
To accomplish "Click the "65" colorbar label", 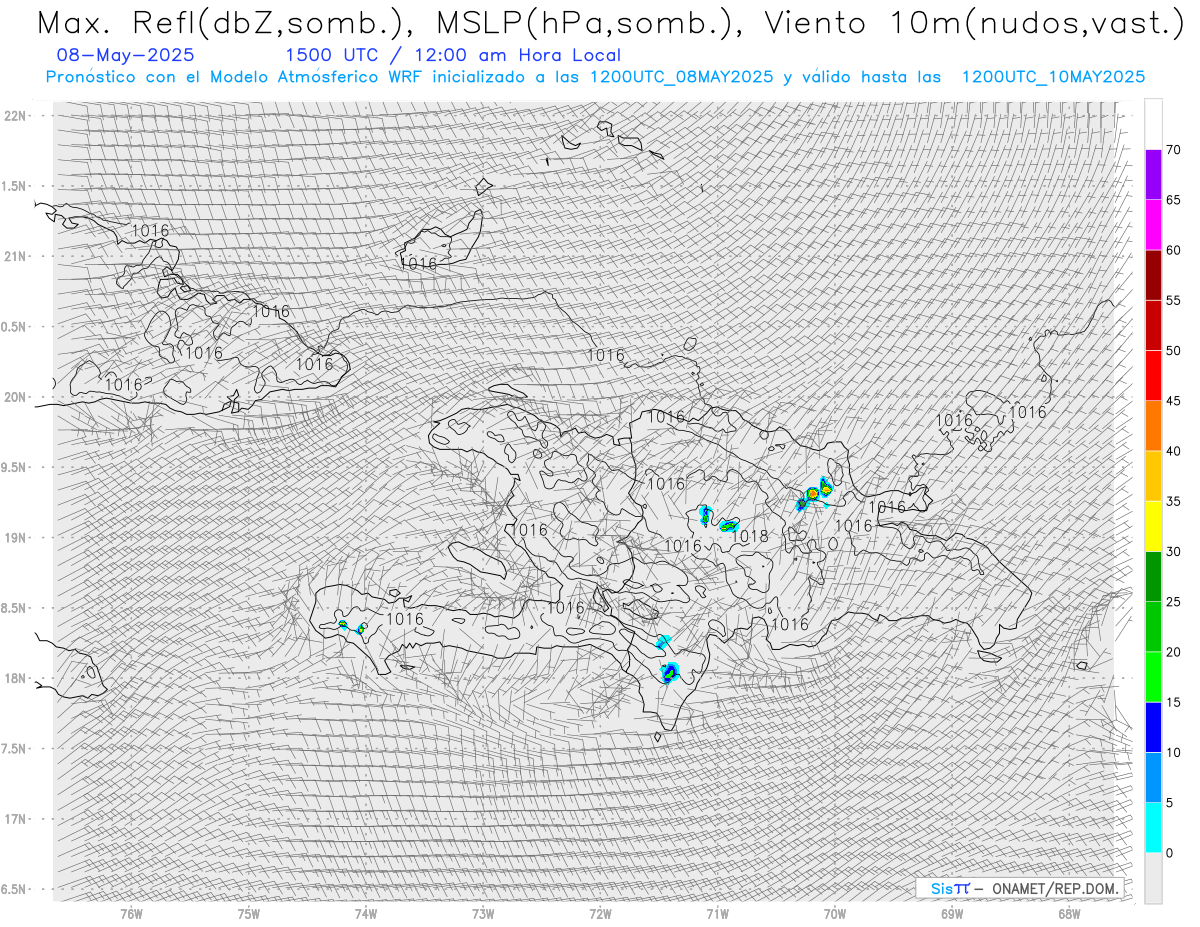I will click(x=1173, y=200).
